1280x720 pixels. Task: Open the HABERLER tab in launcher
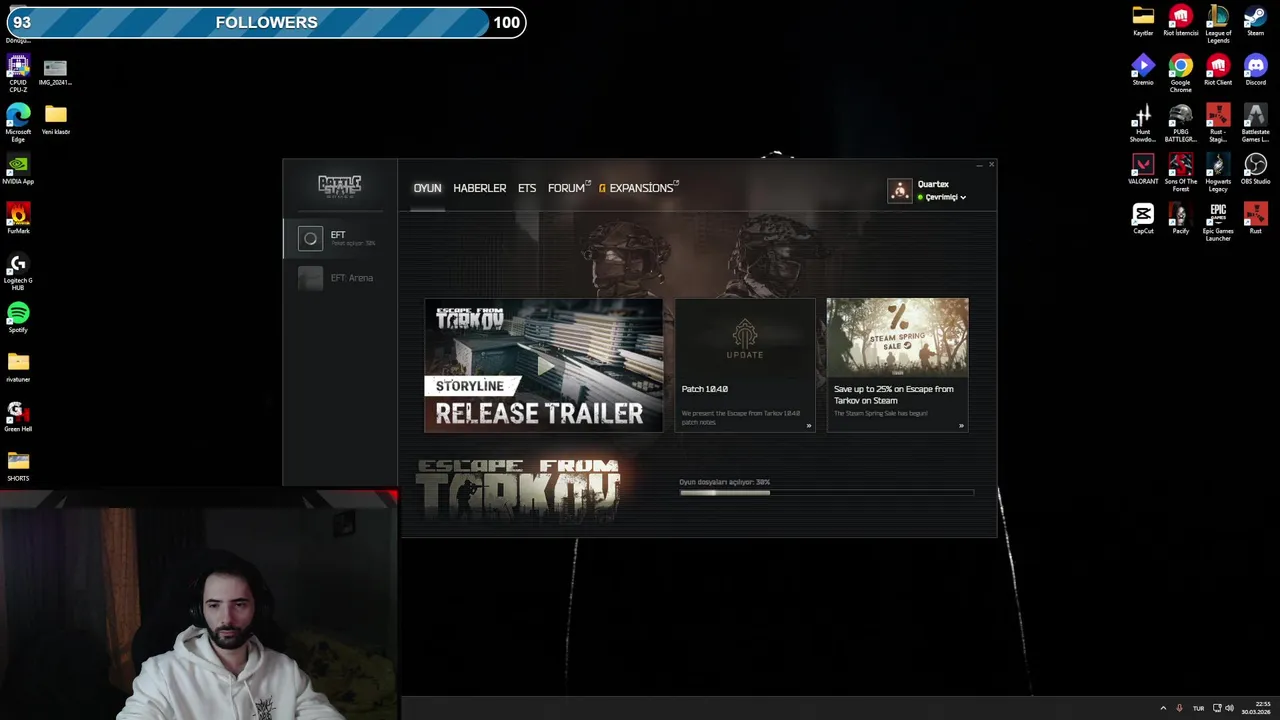coord(479,188)
